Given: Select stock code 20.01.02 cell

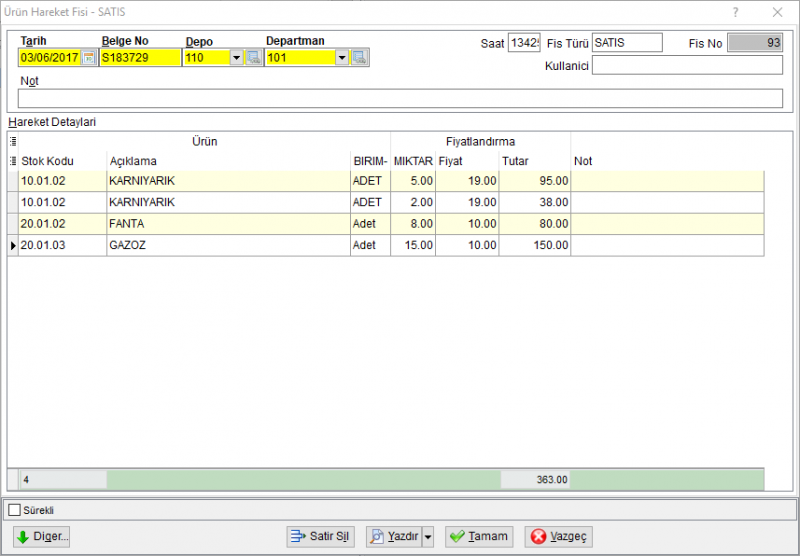Looking at the screenshot, I should 62,224.
